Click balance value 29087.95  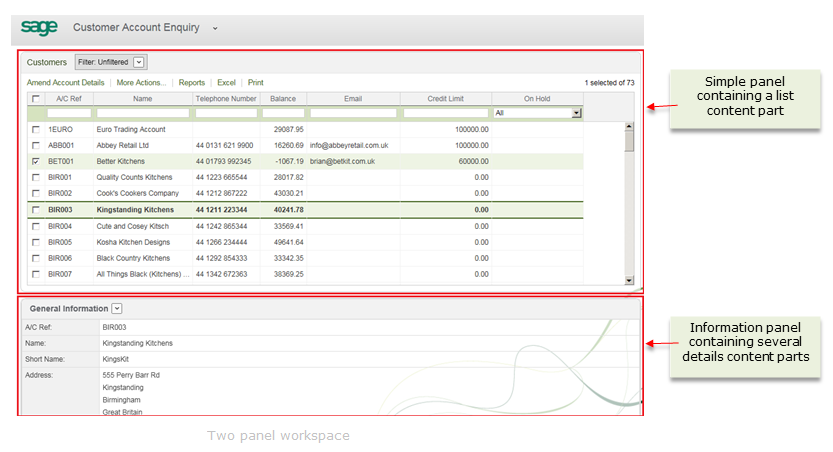click(288, 129)
